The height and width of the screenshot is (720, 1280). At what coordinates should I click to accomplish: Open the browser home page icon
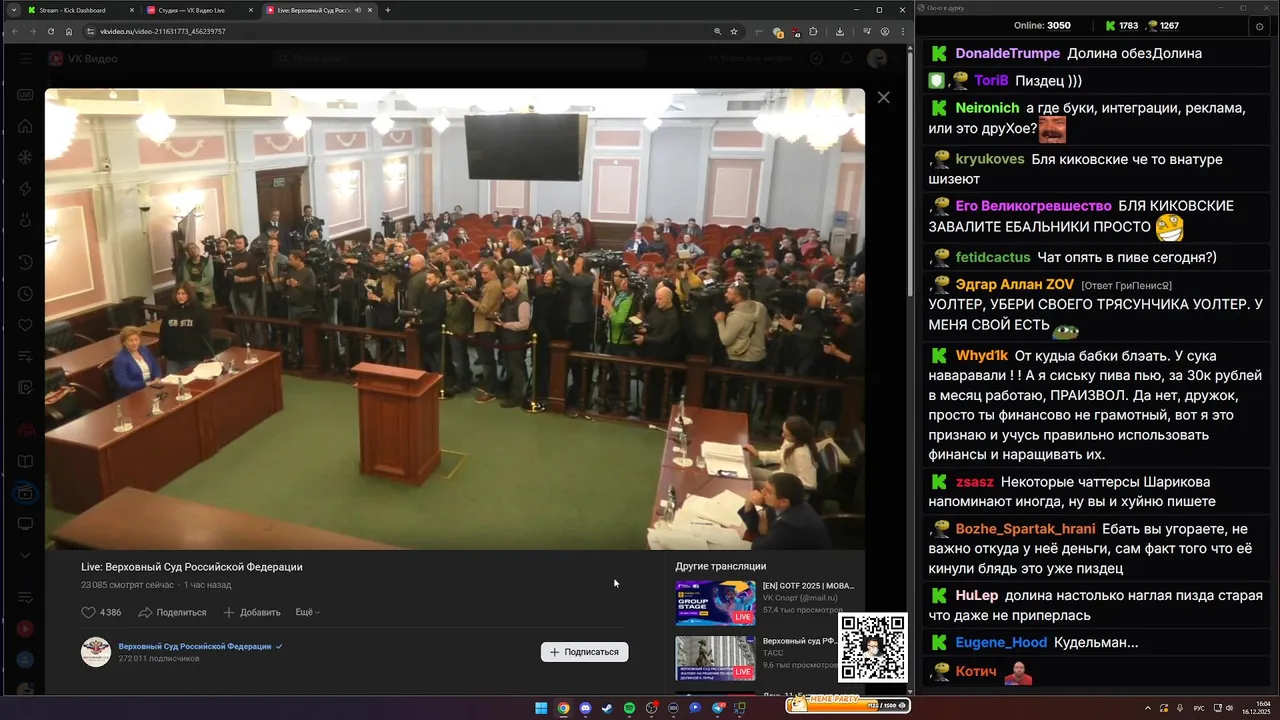pyautogui.click(x=69, y=31)
